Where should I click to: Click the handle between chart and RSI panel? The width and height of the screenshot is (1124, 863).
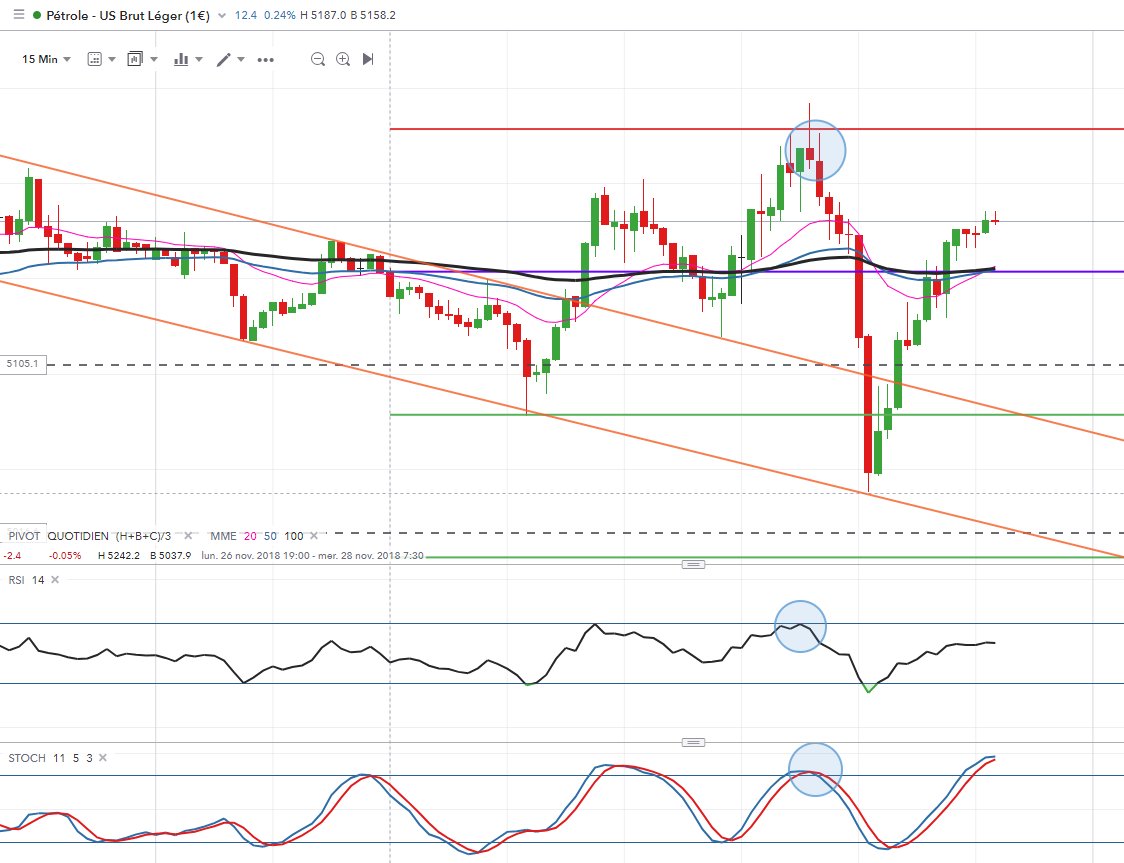click(x=692, y=565)
